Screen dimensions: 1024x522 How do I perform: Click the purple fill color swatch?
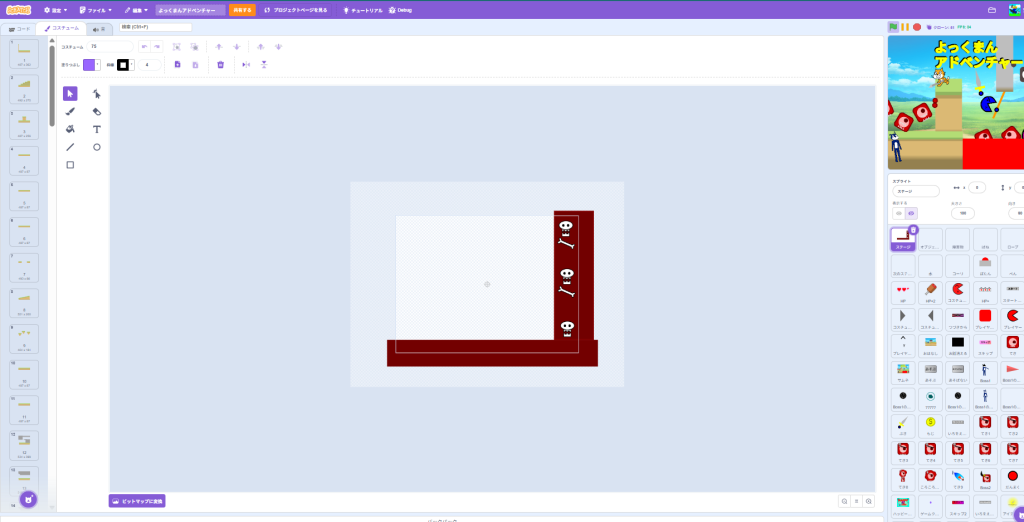pyautogui.click(x=89, y=65)
